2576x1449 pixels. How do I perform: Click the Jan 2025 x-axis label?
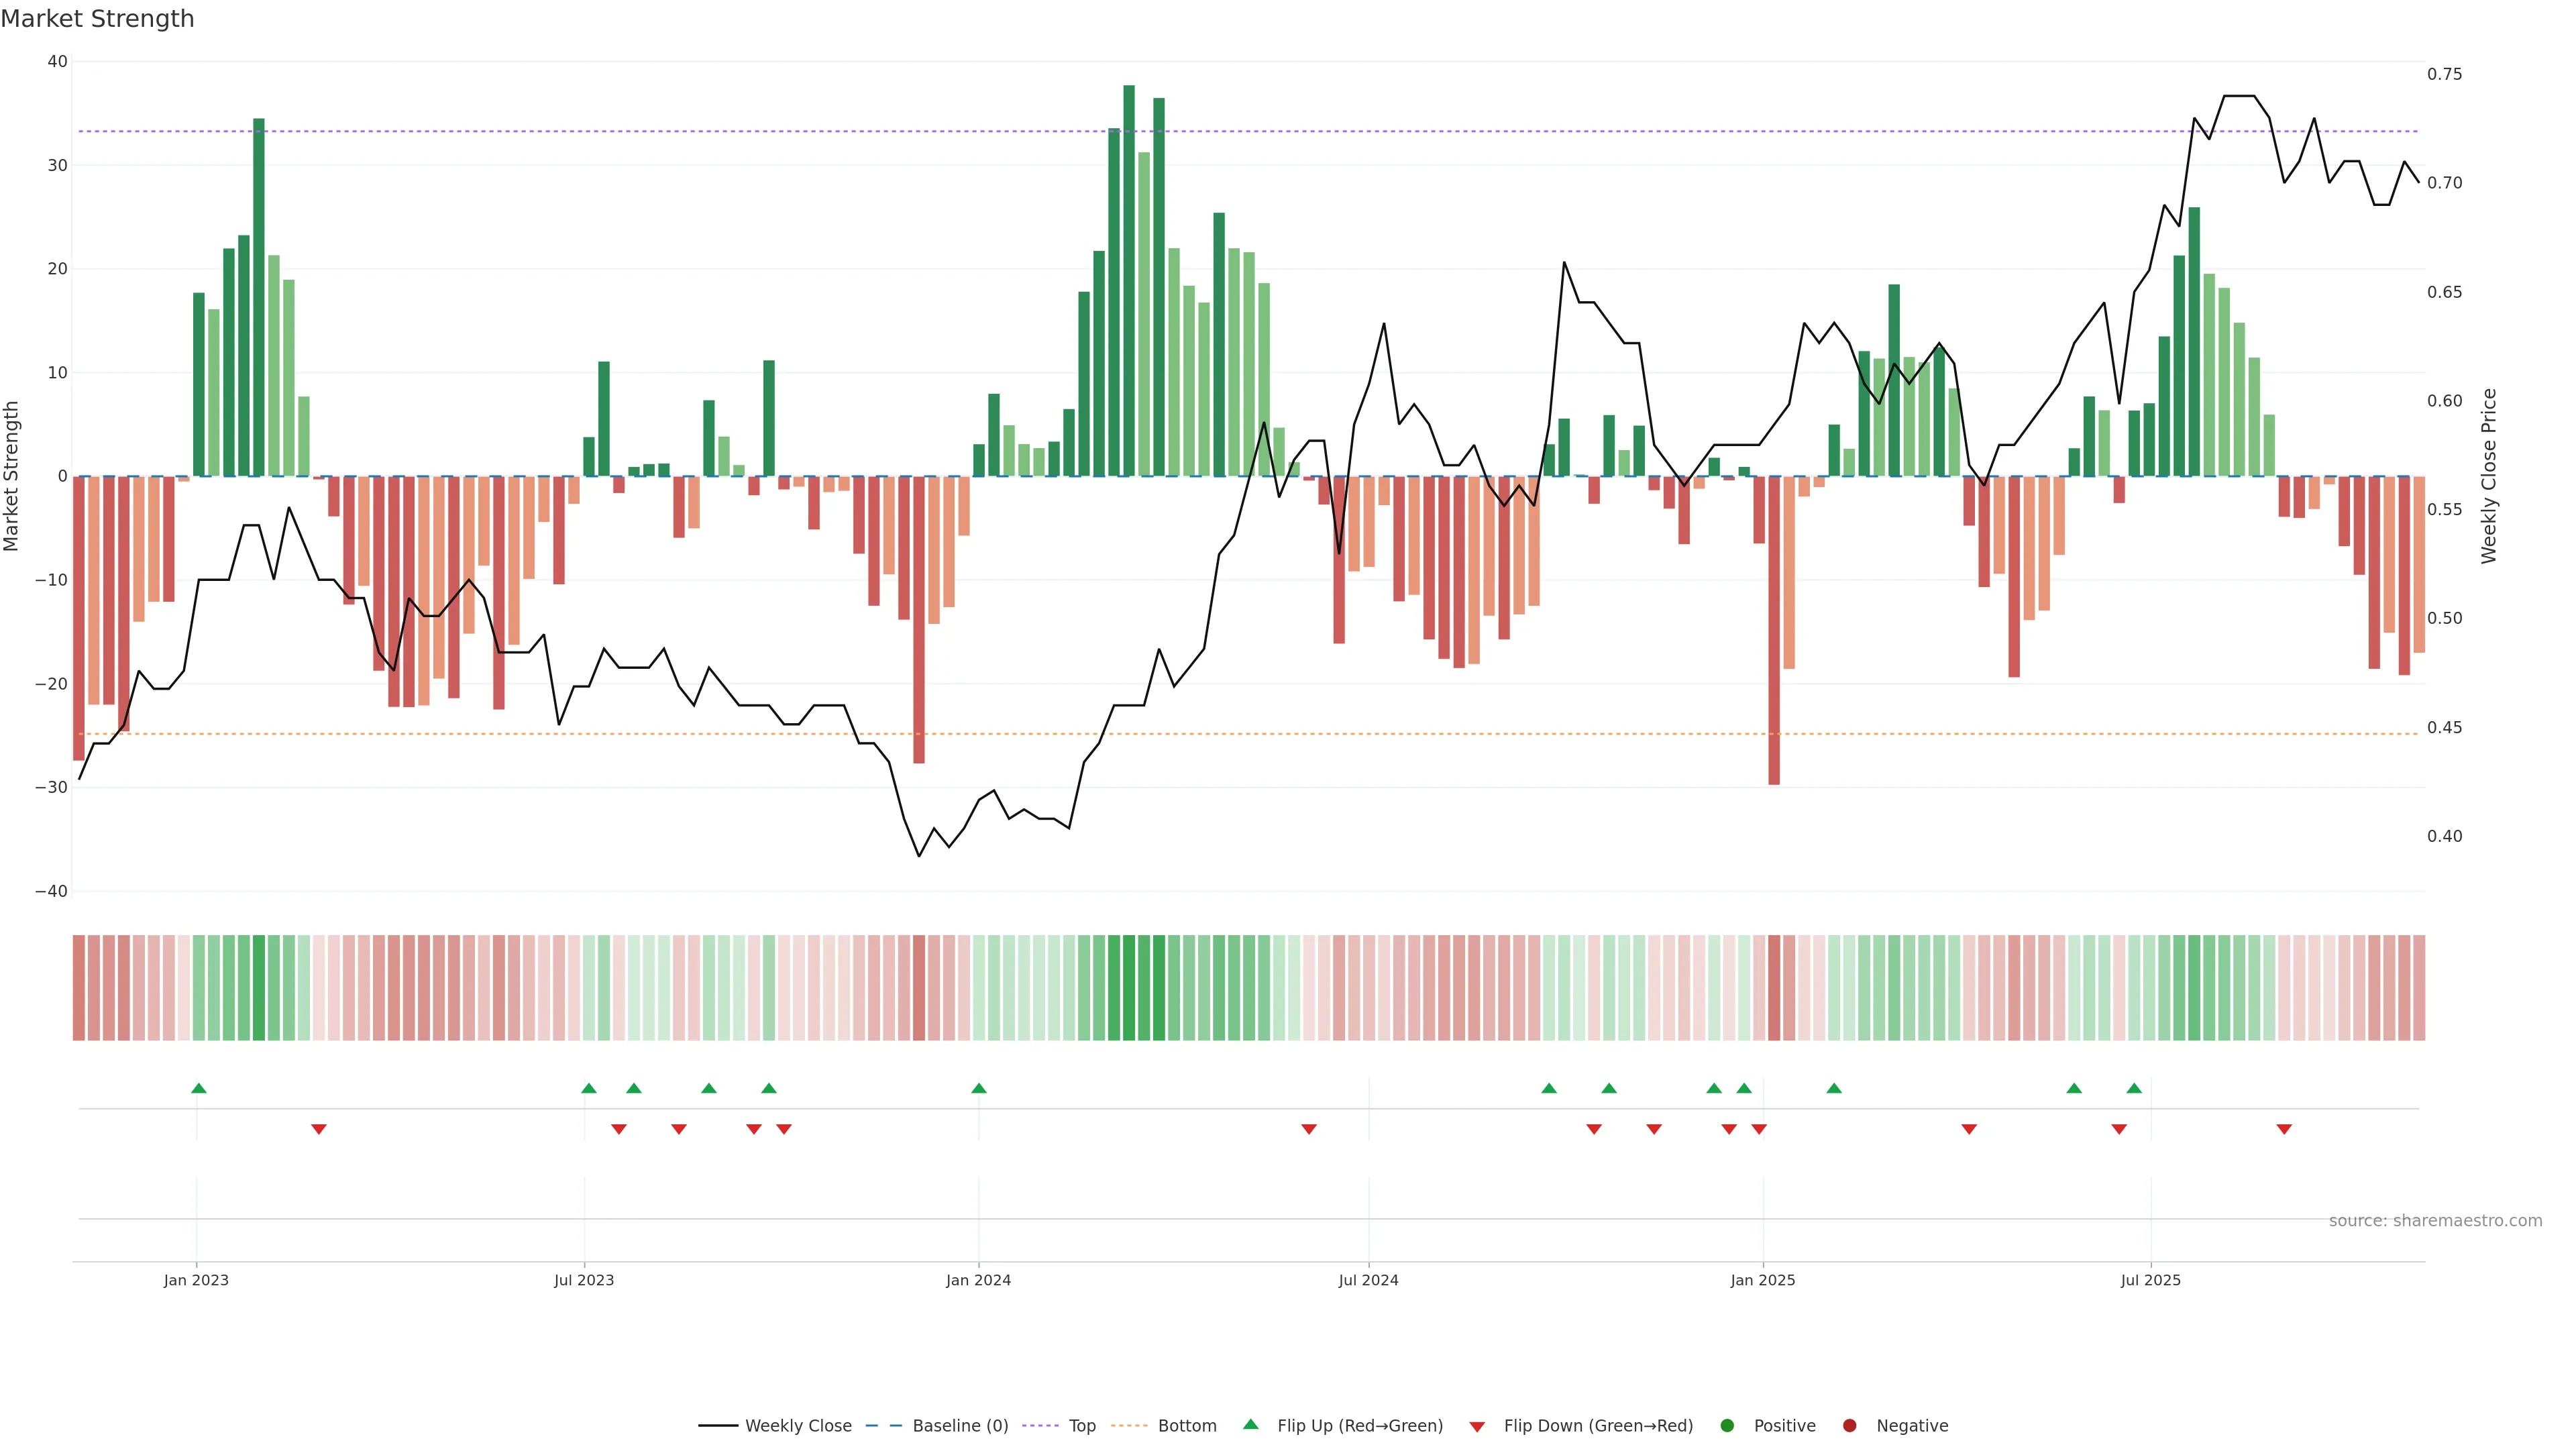pyautogui.click(x=1762, y=1280)
